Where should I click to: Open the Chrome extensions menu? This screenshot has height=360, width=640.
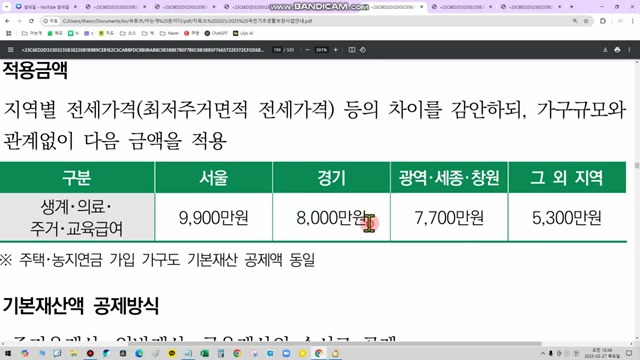click(x=603, y=21)
